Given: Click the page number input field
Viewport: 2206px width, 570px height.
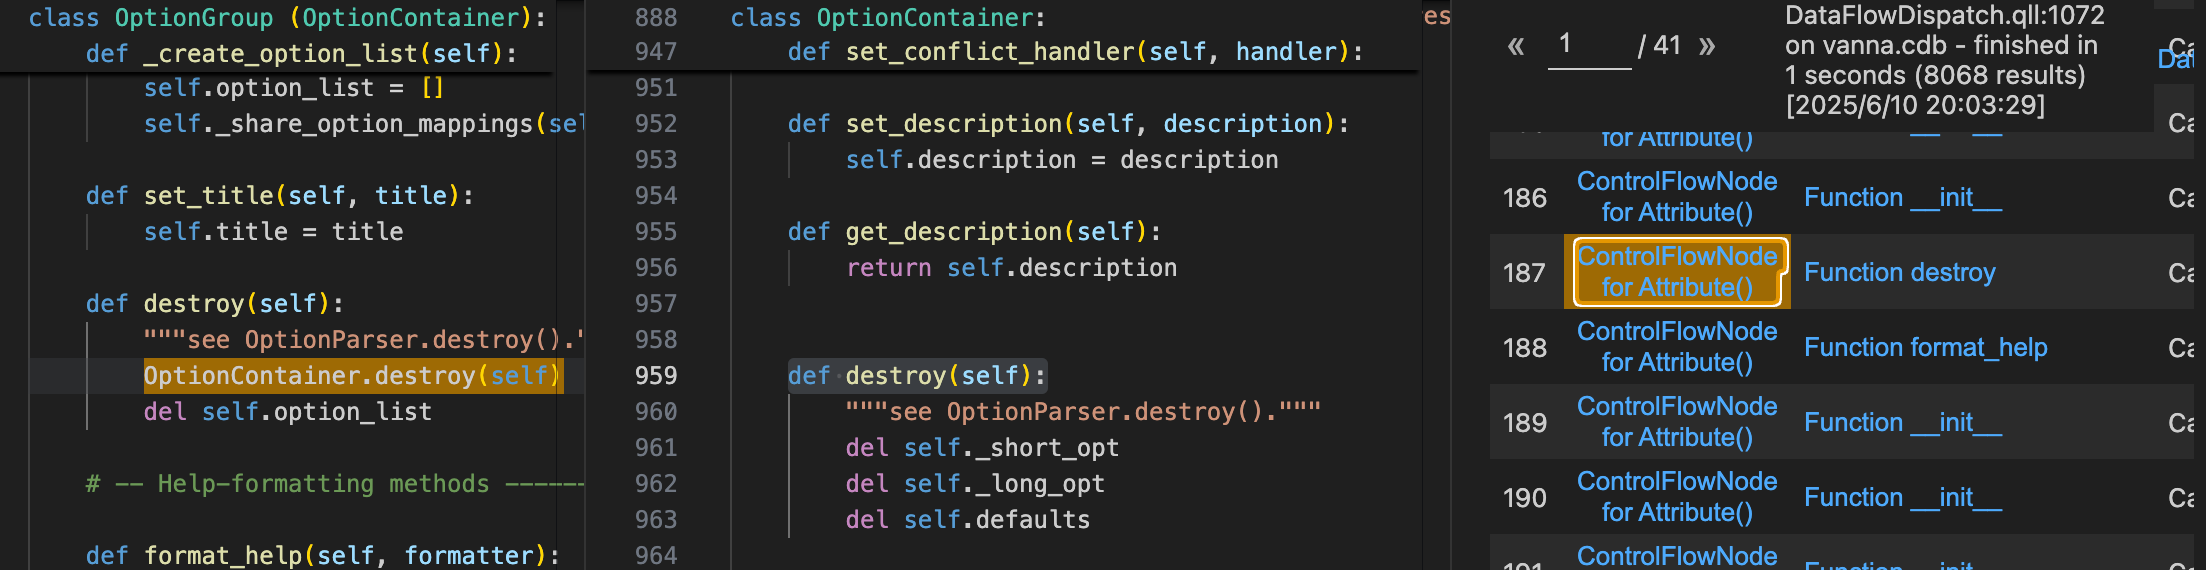Looking at the screenshot, I should pyautogui.click(x=1589, y=45).
